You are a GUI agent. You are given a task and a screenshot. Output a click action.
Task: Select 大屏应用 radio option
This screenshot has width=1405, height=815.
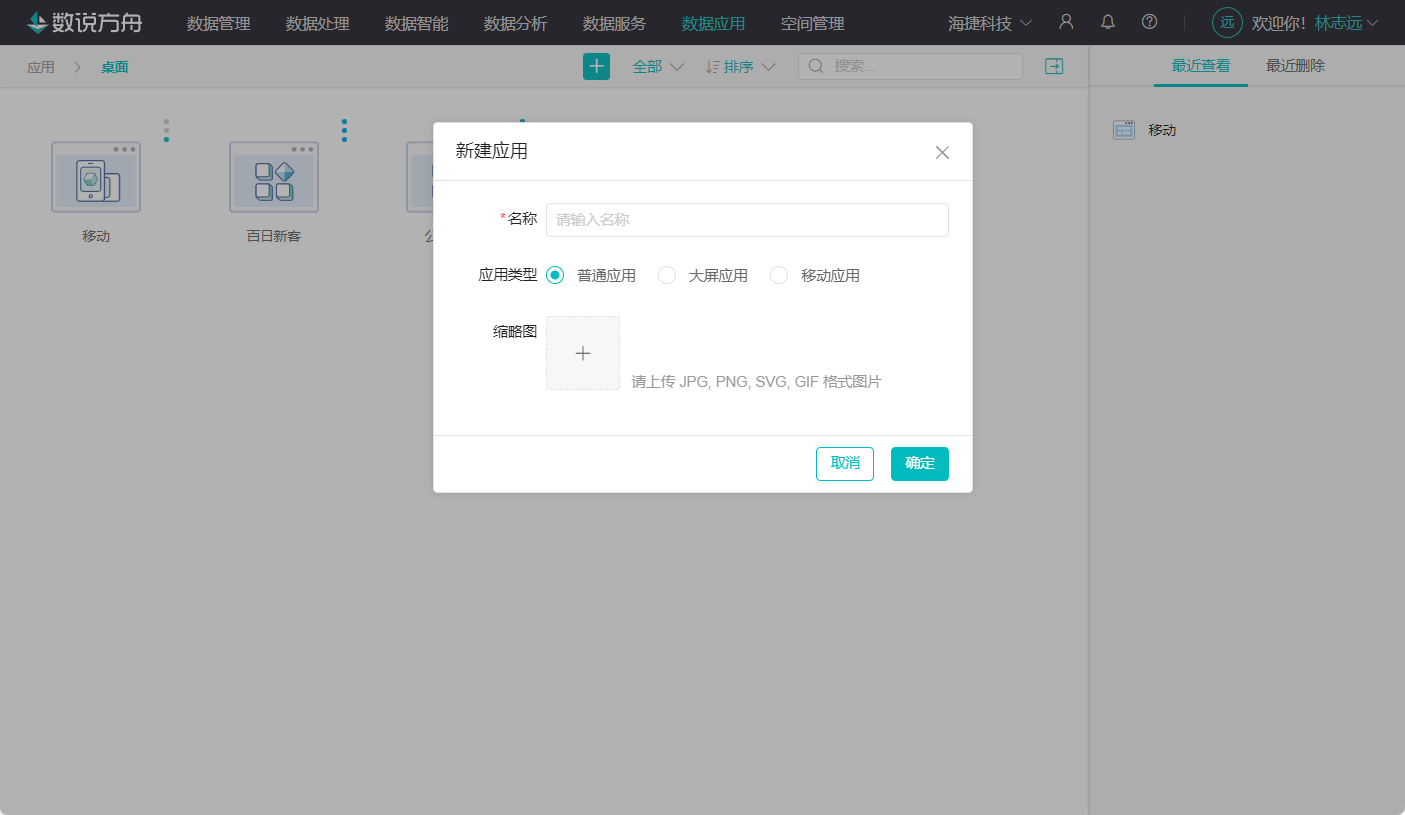[x=667, y=275]
